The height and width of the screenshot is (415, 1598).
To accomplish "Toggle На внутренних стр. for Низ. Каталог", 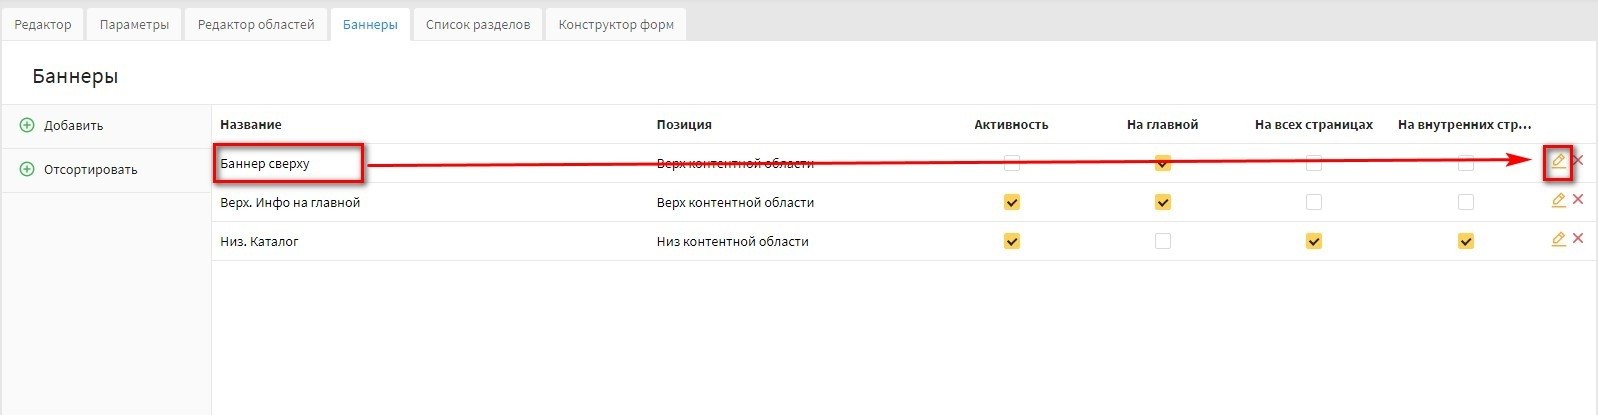I will 1465,241.
